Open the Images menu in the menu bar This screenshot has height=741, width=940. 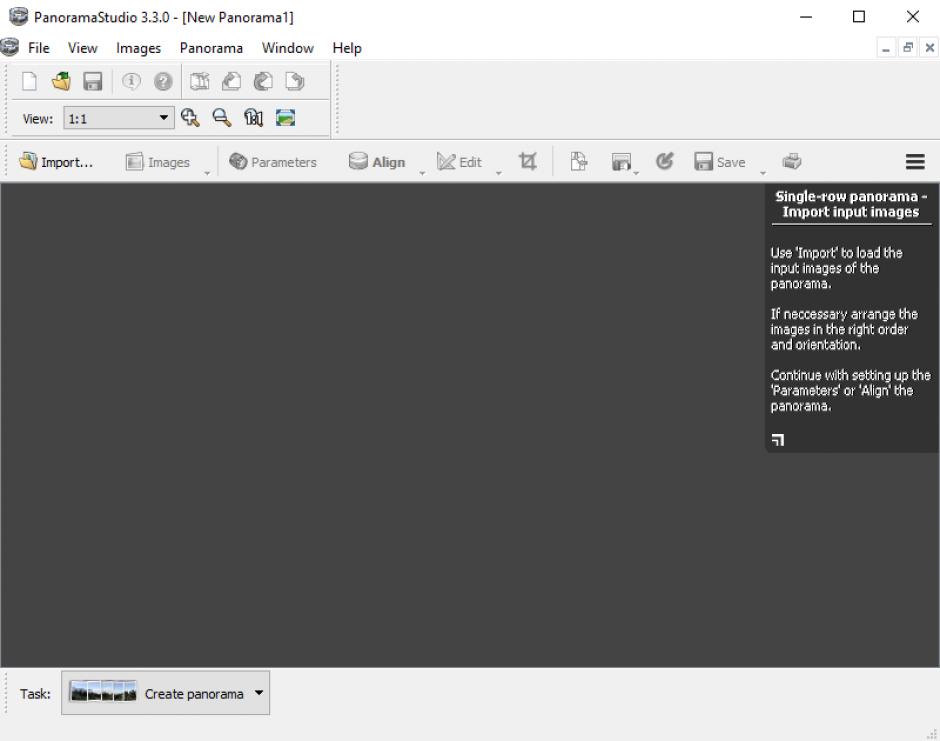click(x=138, y=48)
